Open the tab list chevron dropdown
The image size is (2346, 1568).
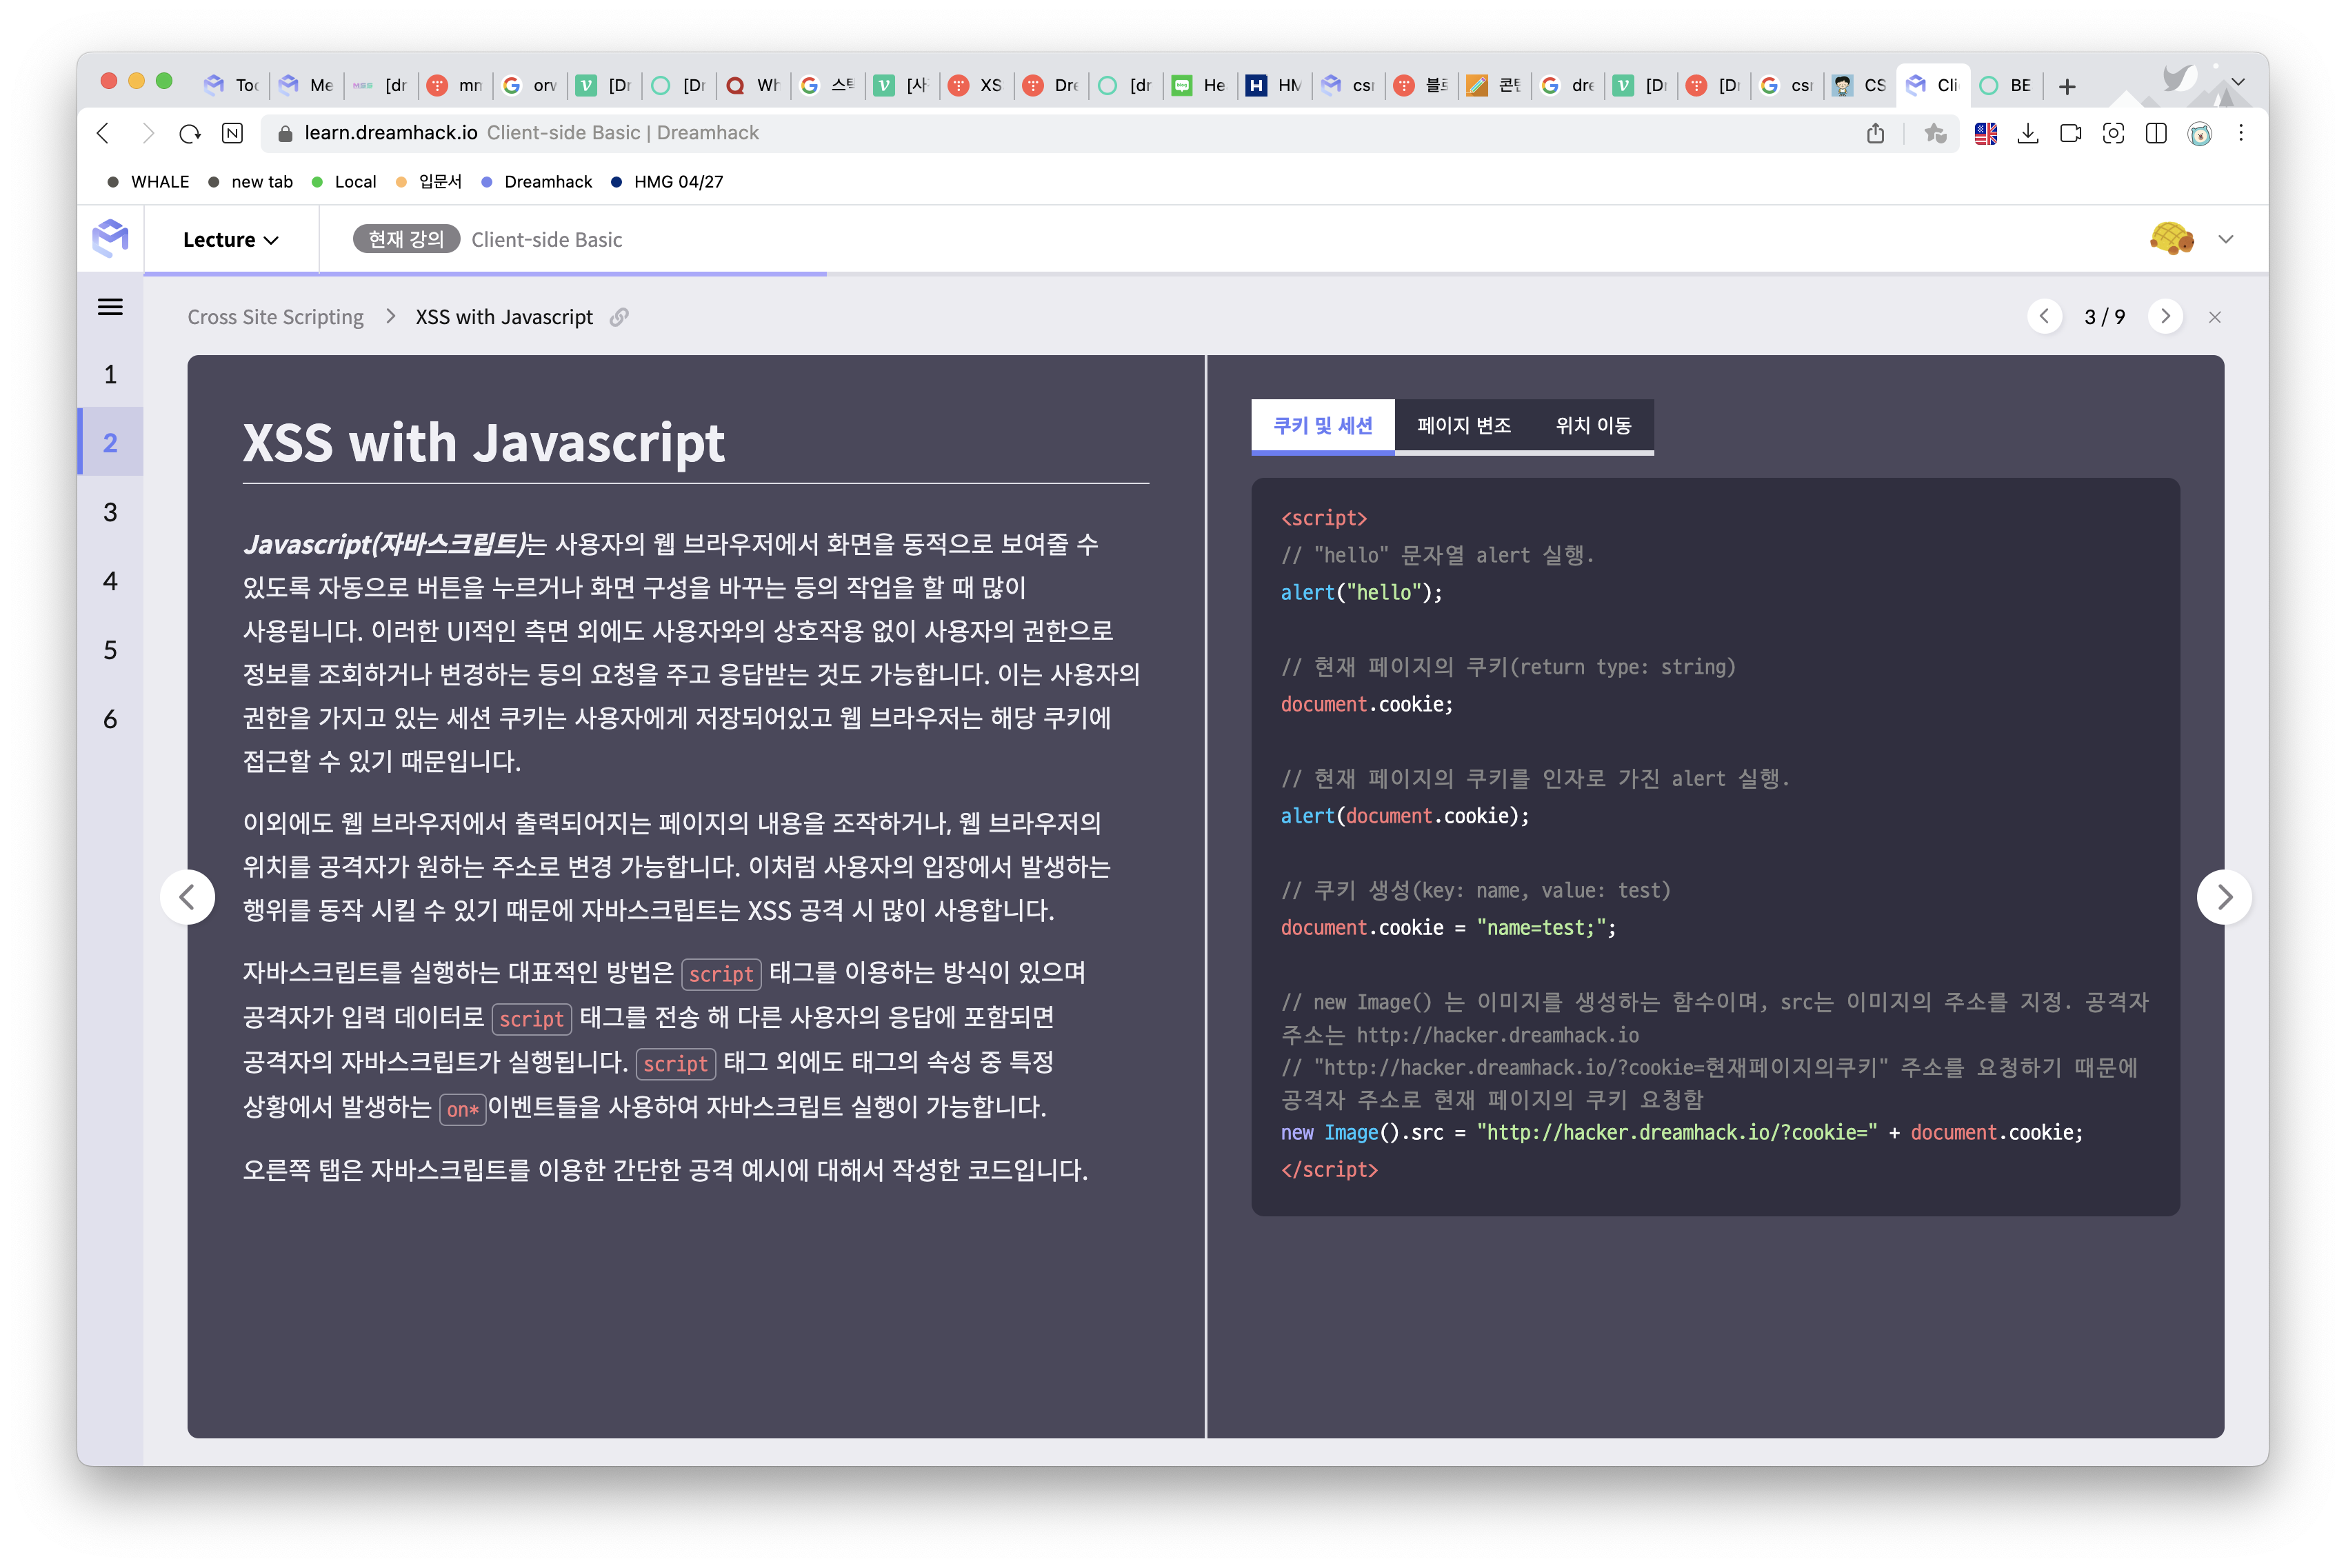click(2238, 82)
